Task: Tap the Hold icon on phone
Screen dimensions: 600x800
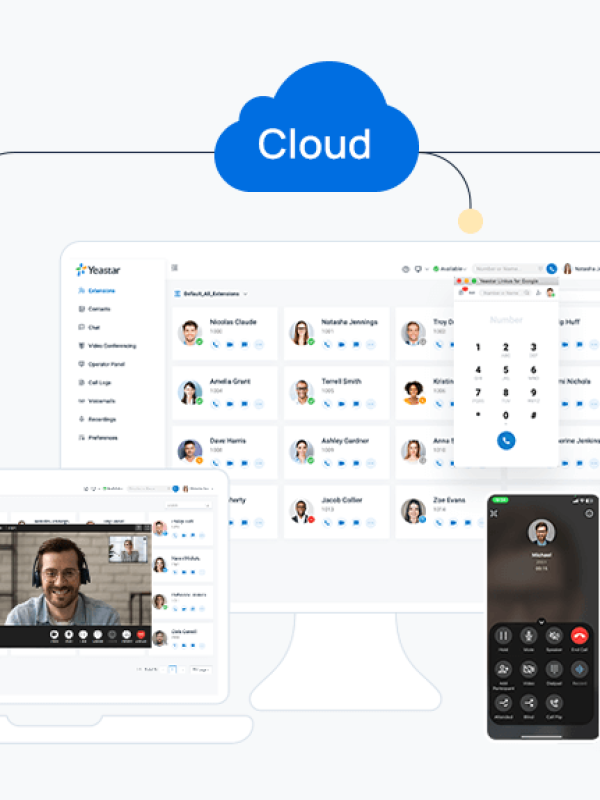Action: click(503, 636)
